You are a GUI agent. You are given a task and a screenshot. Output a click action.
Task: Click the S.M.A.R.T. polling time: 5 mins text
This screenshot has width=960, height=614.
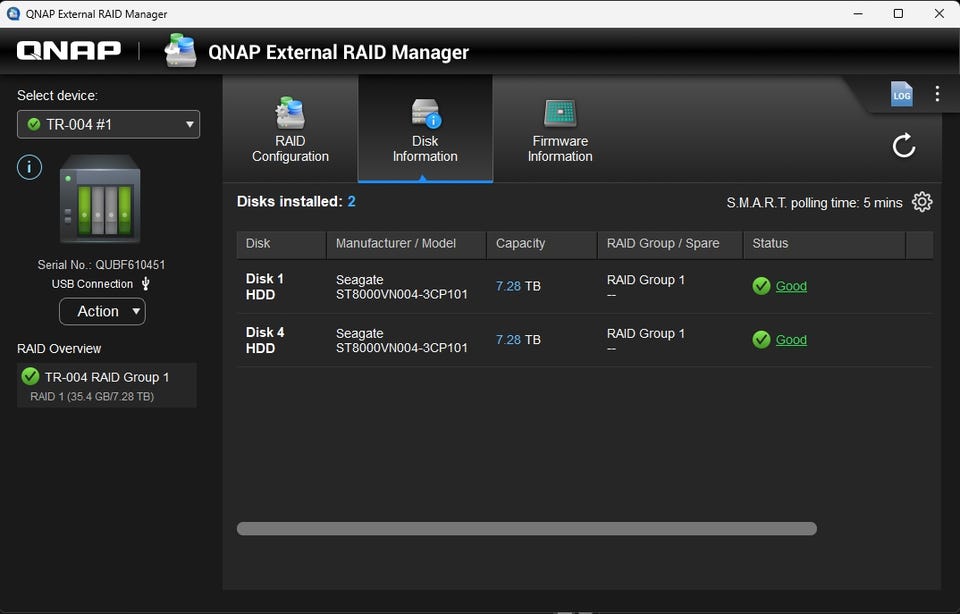(x=814, y=203)
